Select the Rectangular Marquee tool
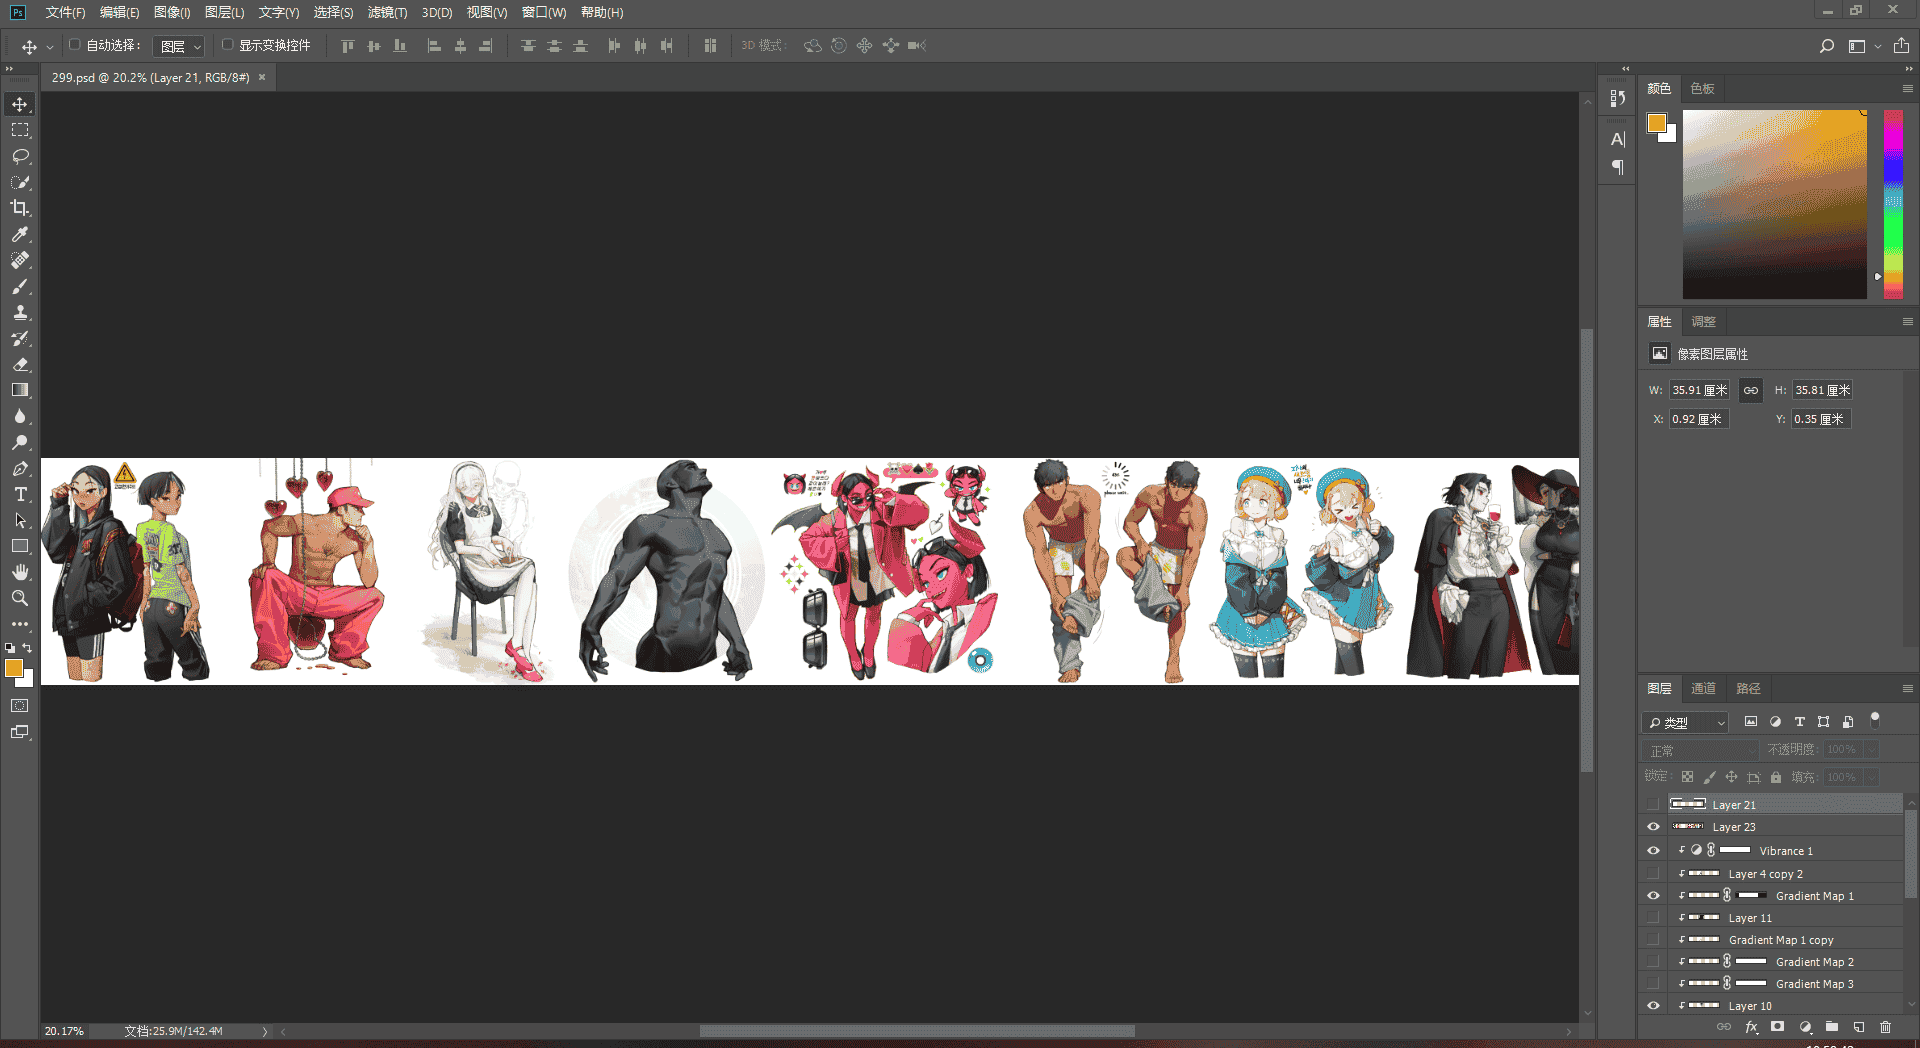 point(20,131)
